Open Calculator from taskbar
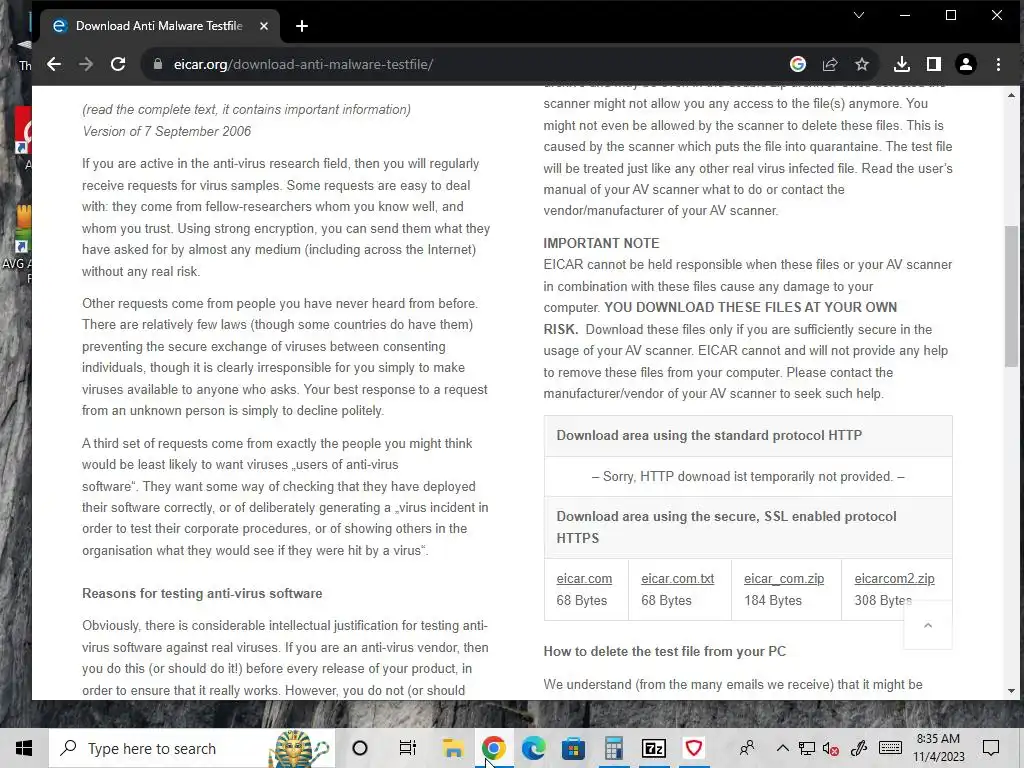 [x=614, y=748]
